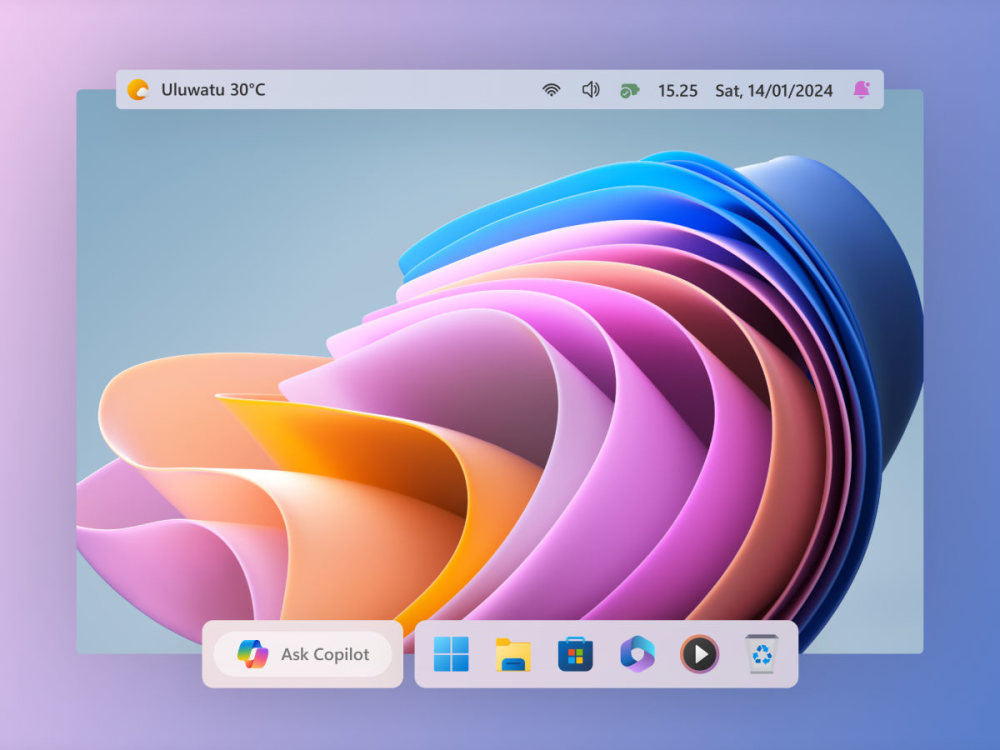Open the Microsoft 365 app icon
Image resolution: width=1000 pixels, height=750 pixels.
(637, 654)
